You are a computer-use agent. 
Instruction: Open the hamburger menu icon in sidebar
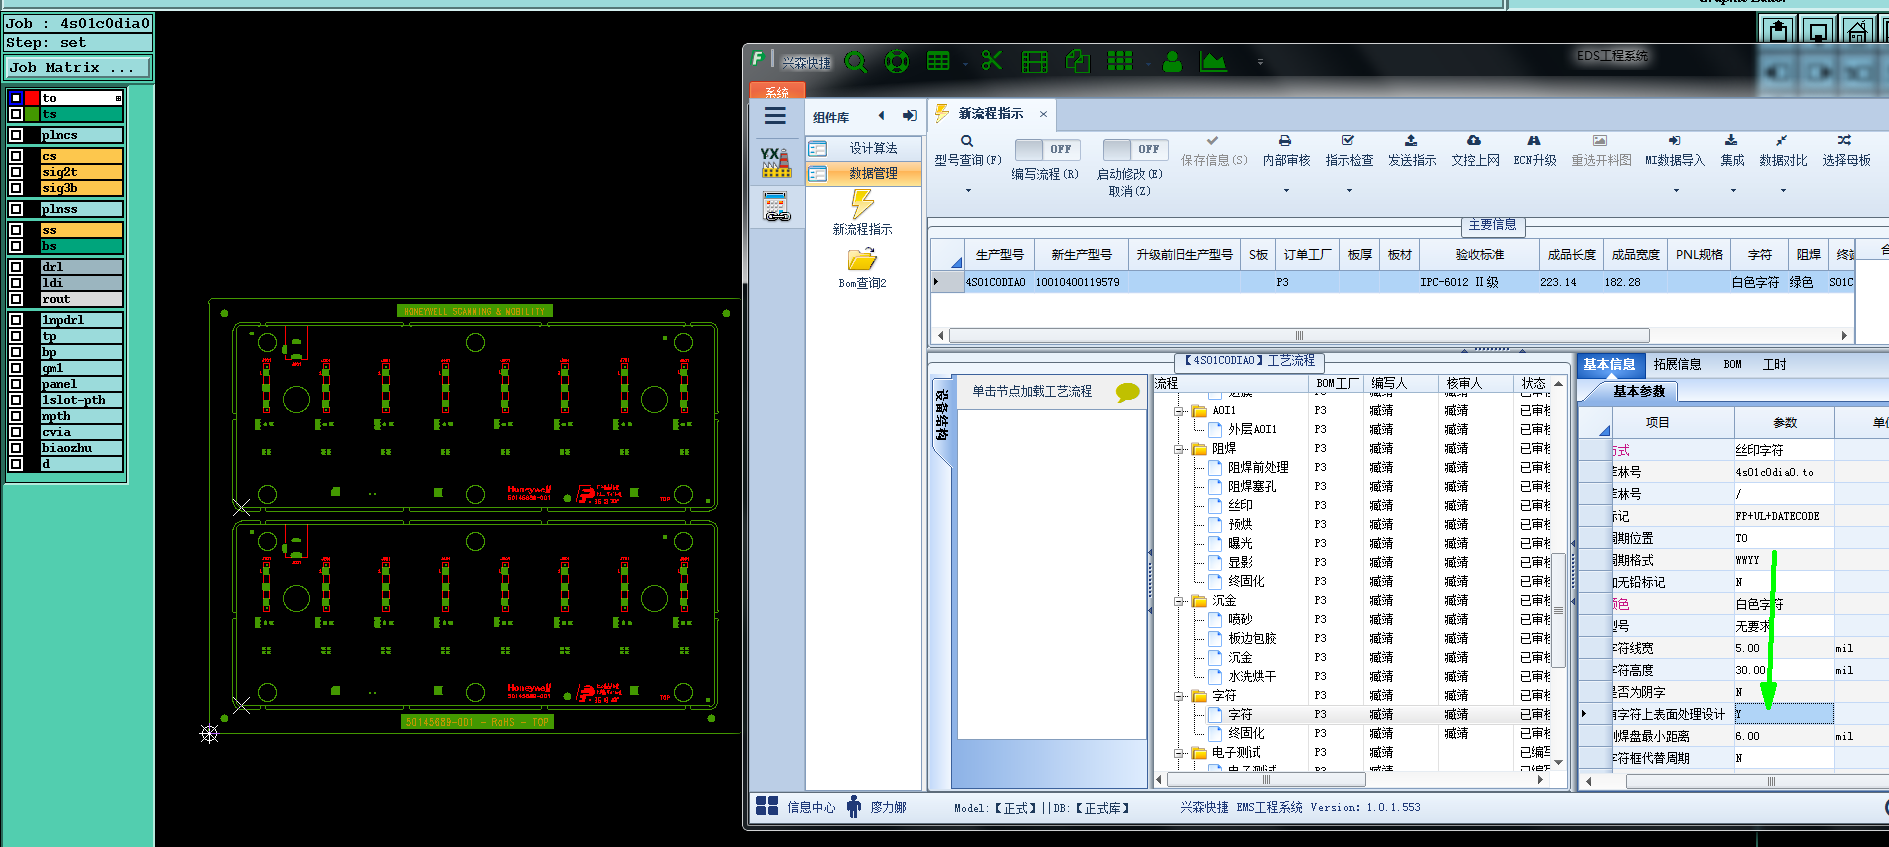click(x=775, y=116)
